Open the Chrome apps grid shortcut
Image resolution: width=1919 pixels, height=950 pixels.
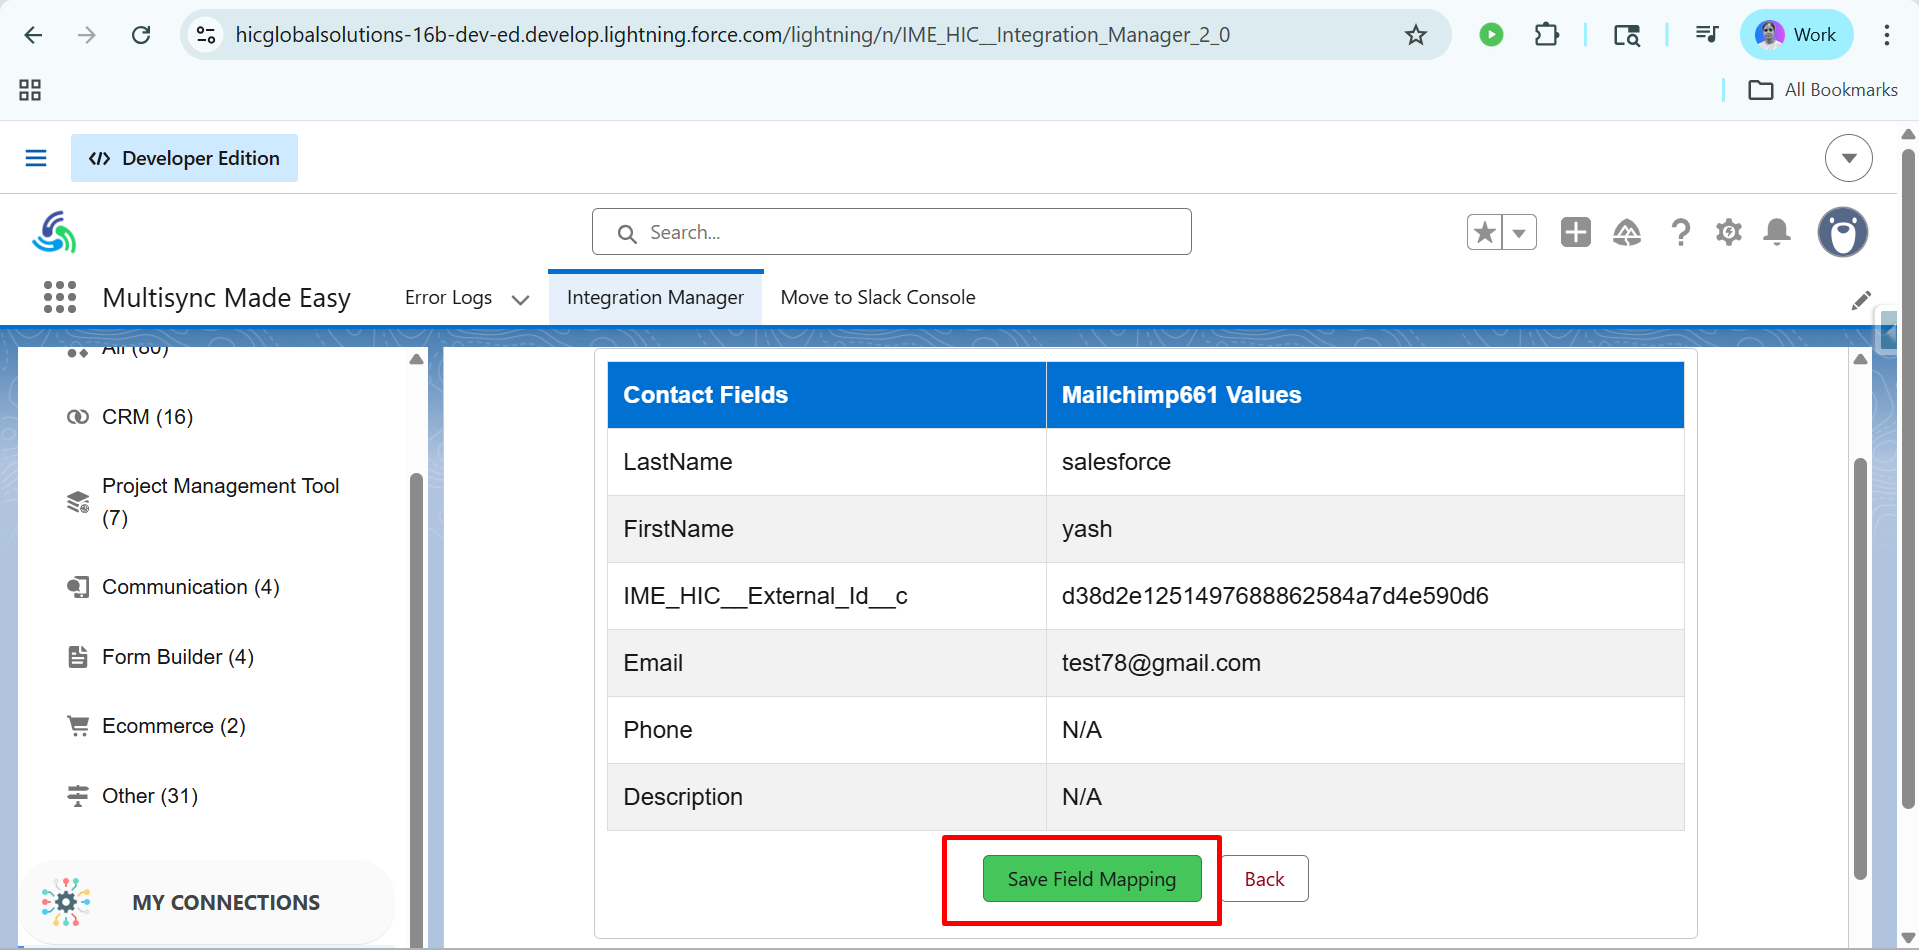point(30,90)
